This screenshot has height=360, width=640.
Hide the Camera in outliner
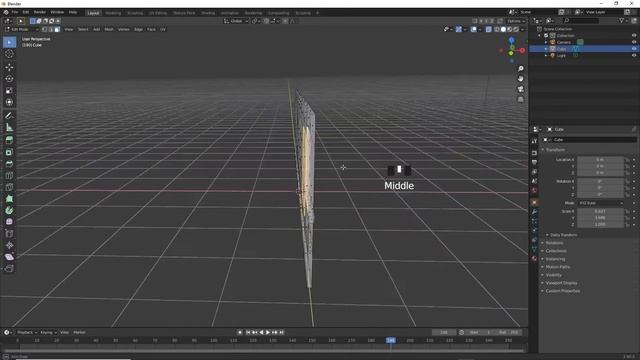[634, 42]
